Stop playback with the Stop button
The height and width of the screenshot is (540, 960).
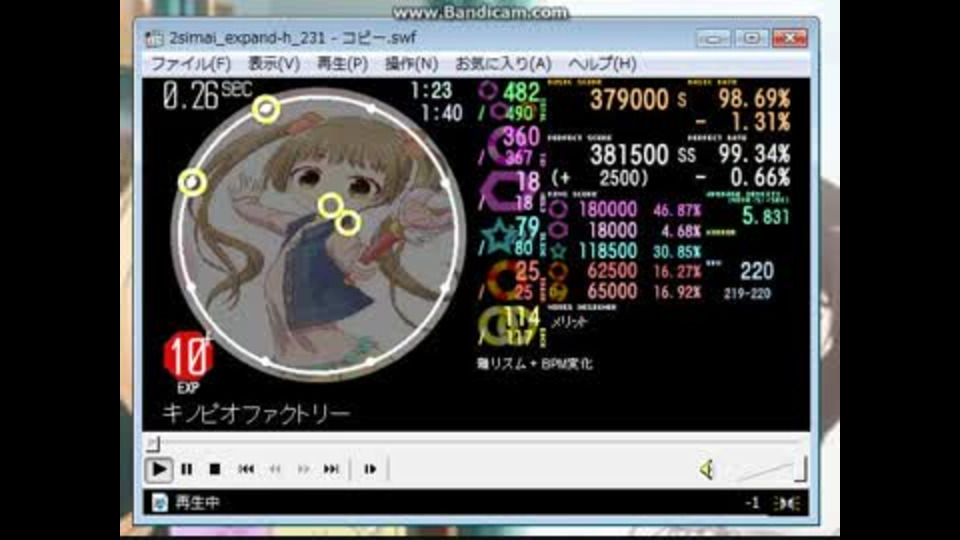[x=214, y=470]
